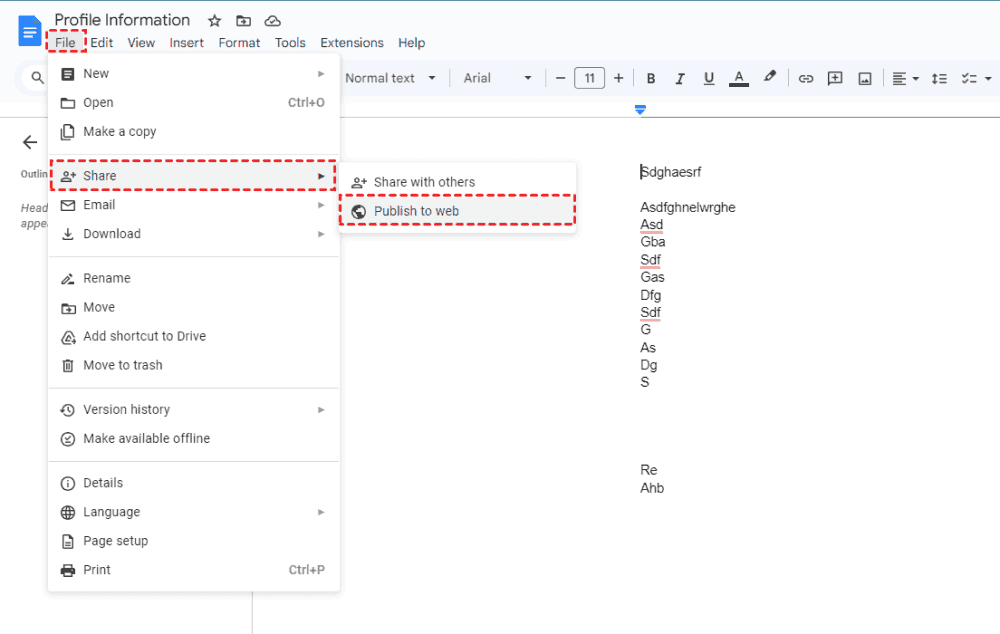Click the cloud document status icon
Screen dimensions: 1000x634
point(272,21)
